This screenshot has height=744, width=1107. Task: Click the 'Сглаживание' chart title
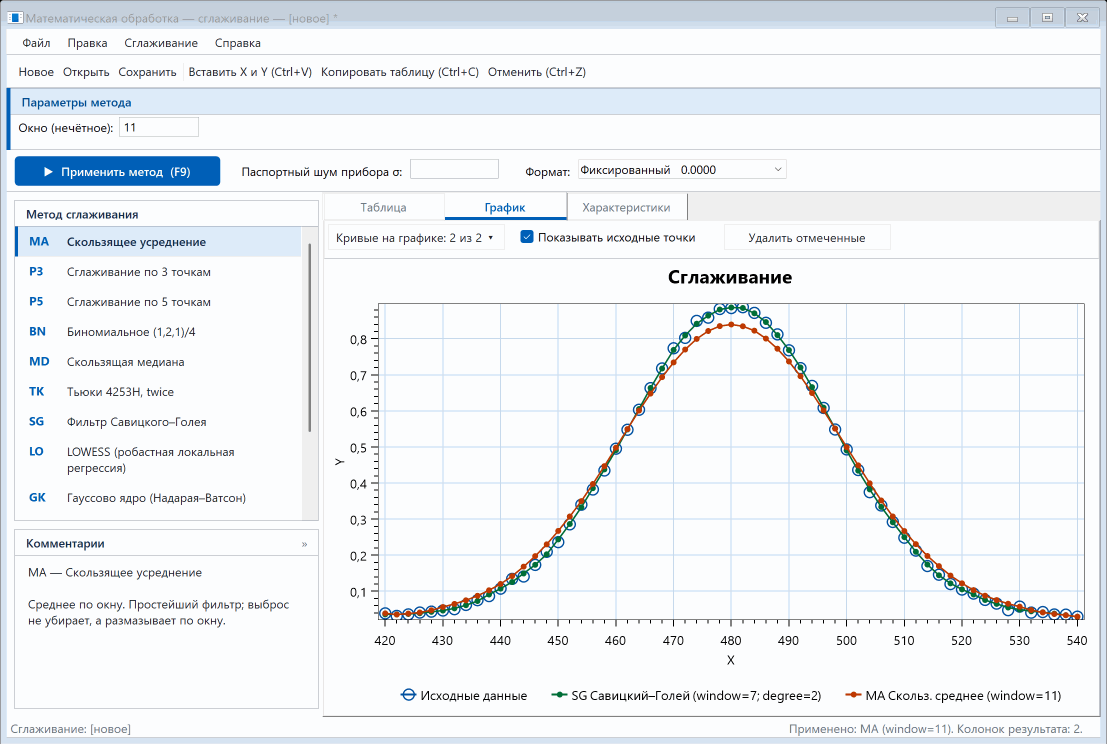pyautogui.click(x=730, y=277)
